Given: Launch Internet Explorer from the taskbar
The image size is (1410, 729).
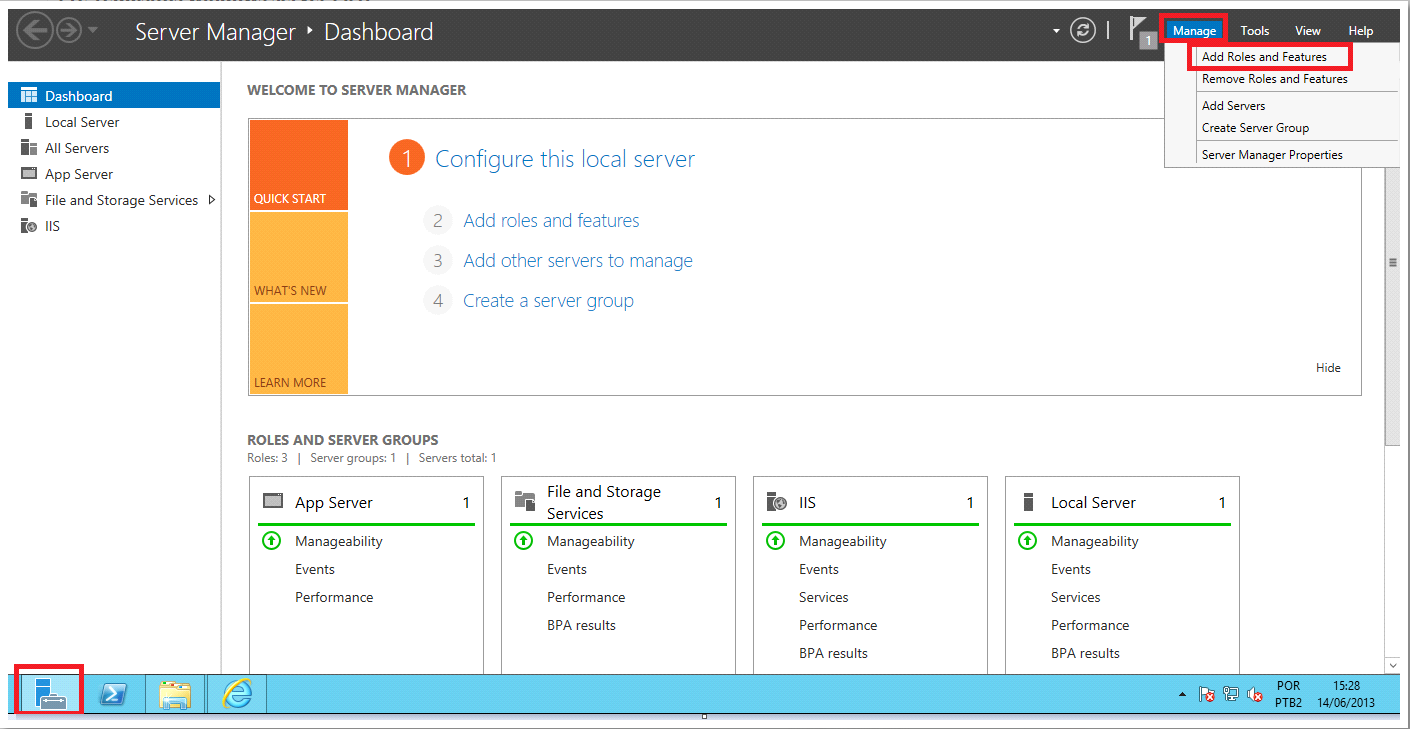Looking at the screenshot, I should coord(237,694).
